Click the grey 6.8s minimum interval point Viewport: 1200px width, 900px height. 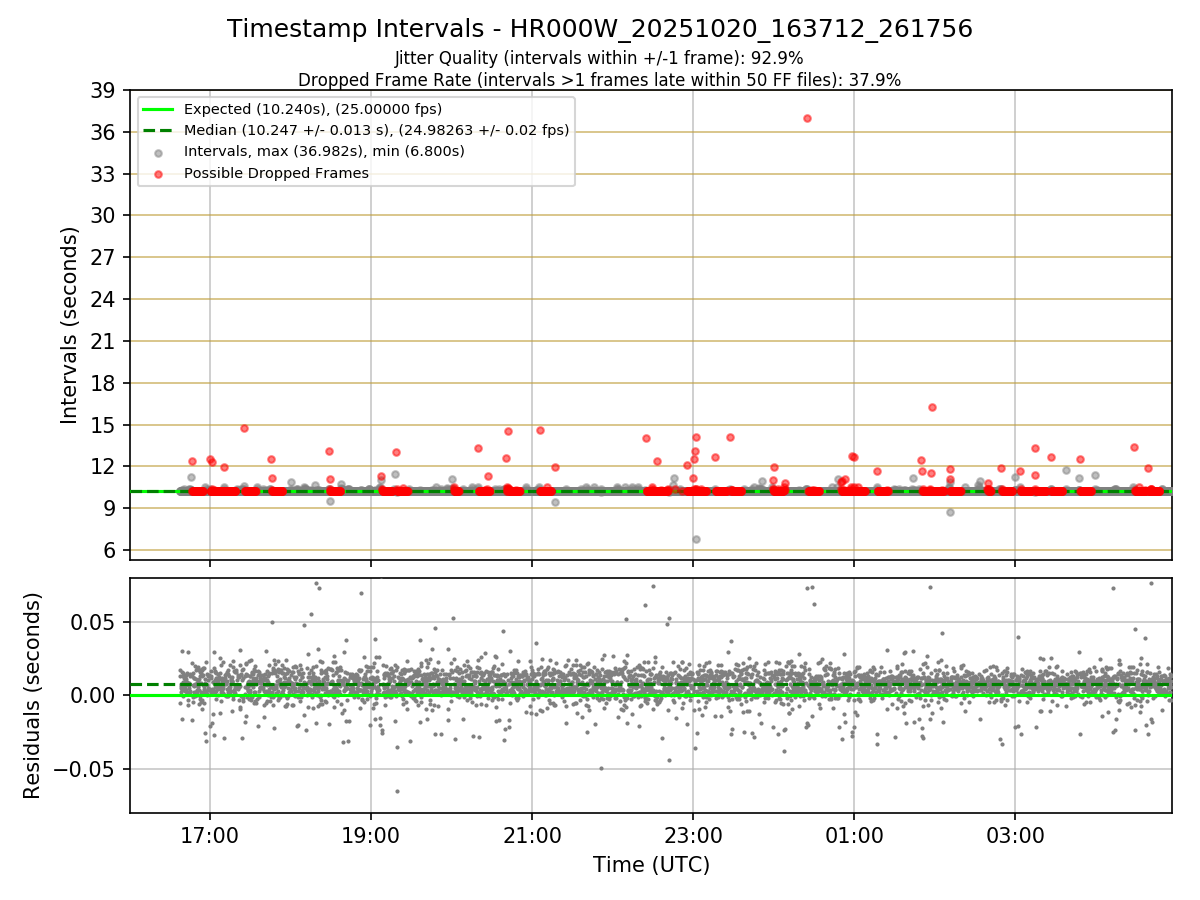click(x=696, y=539)
